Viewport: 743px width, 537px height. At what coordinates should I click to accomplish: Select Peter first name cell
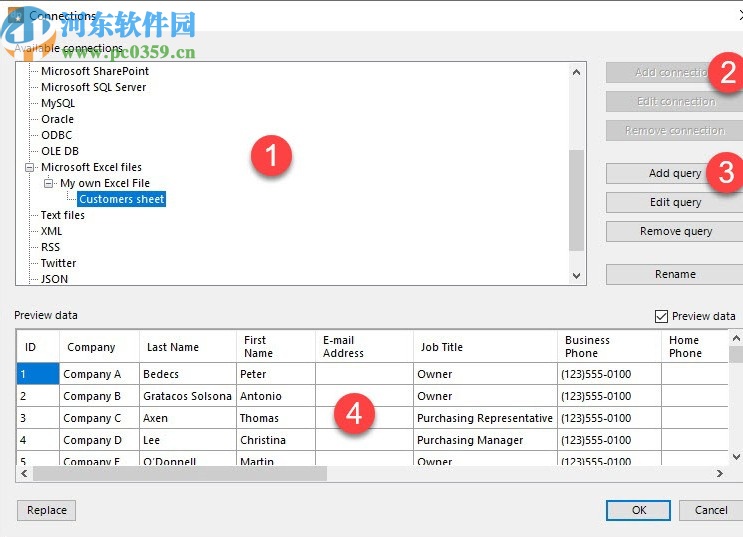(x=276, y=374)
